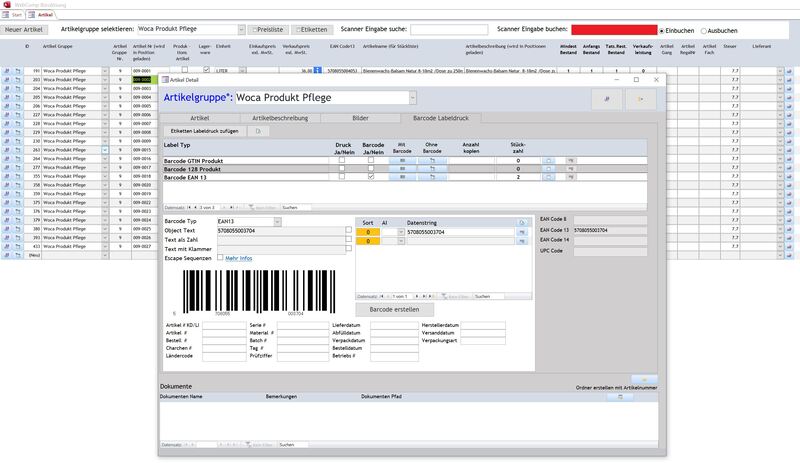Click next record arrow in label list navigator
Screen dimensions: 800x463
tap(224, 207)
